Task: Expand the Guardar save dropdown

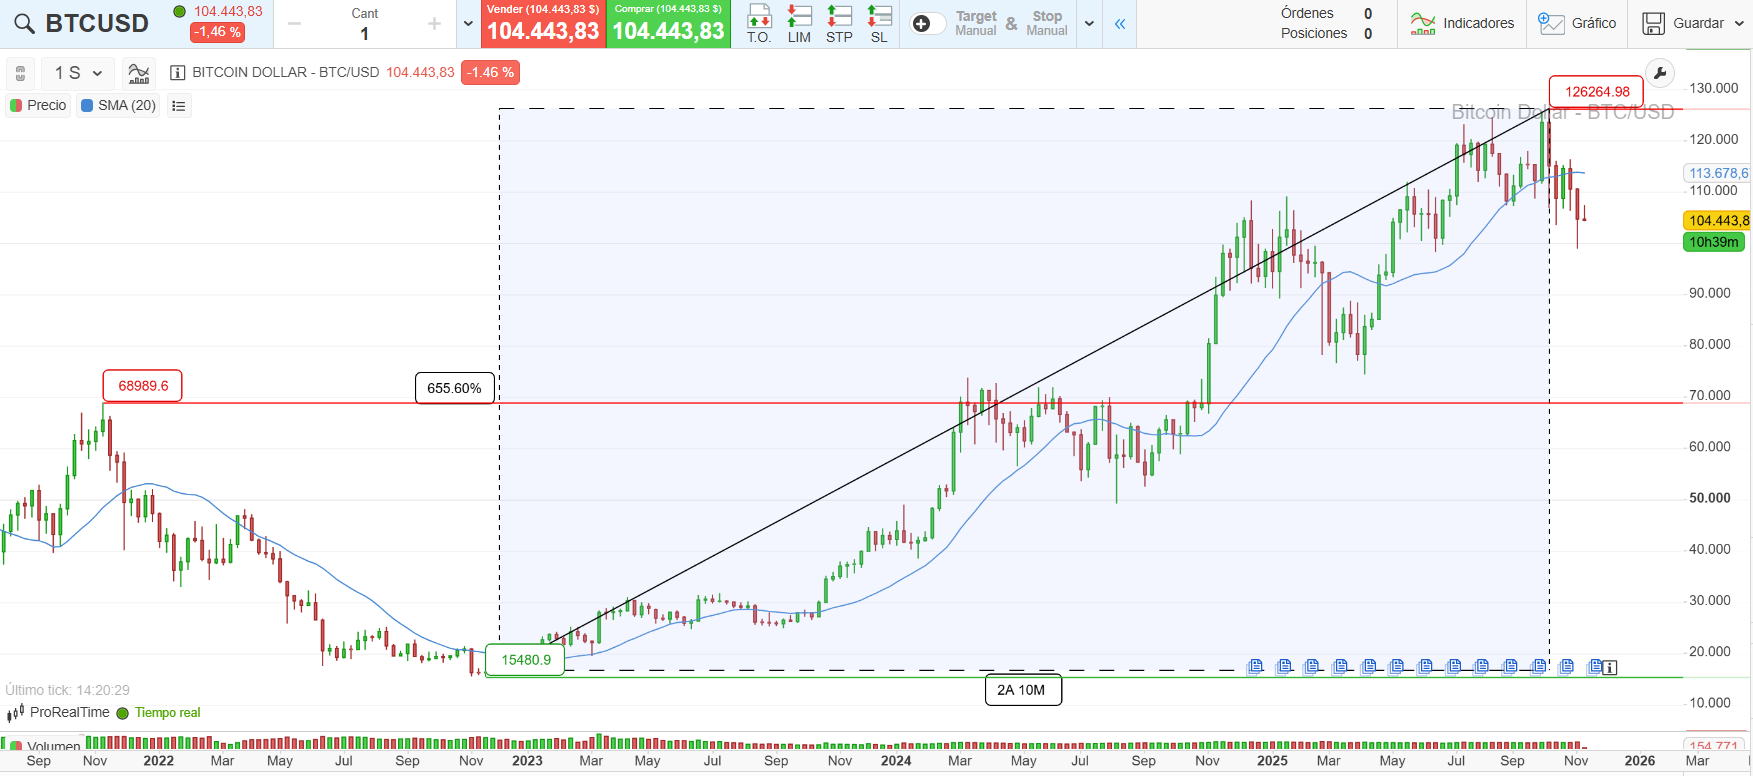Action: coord(1739,23)
